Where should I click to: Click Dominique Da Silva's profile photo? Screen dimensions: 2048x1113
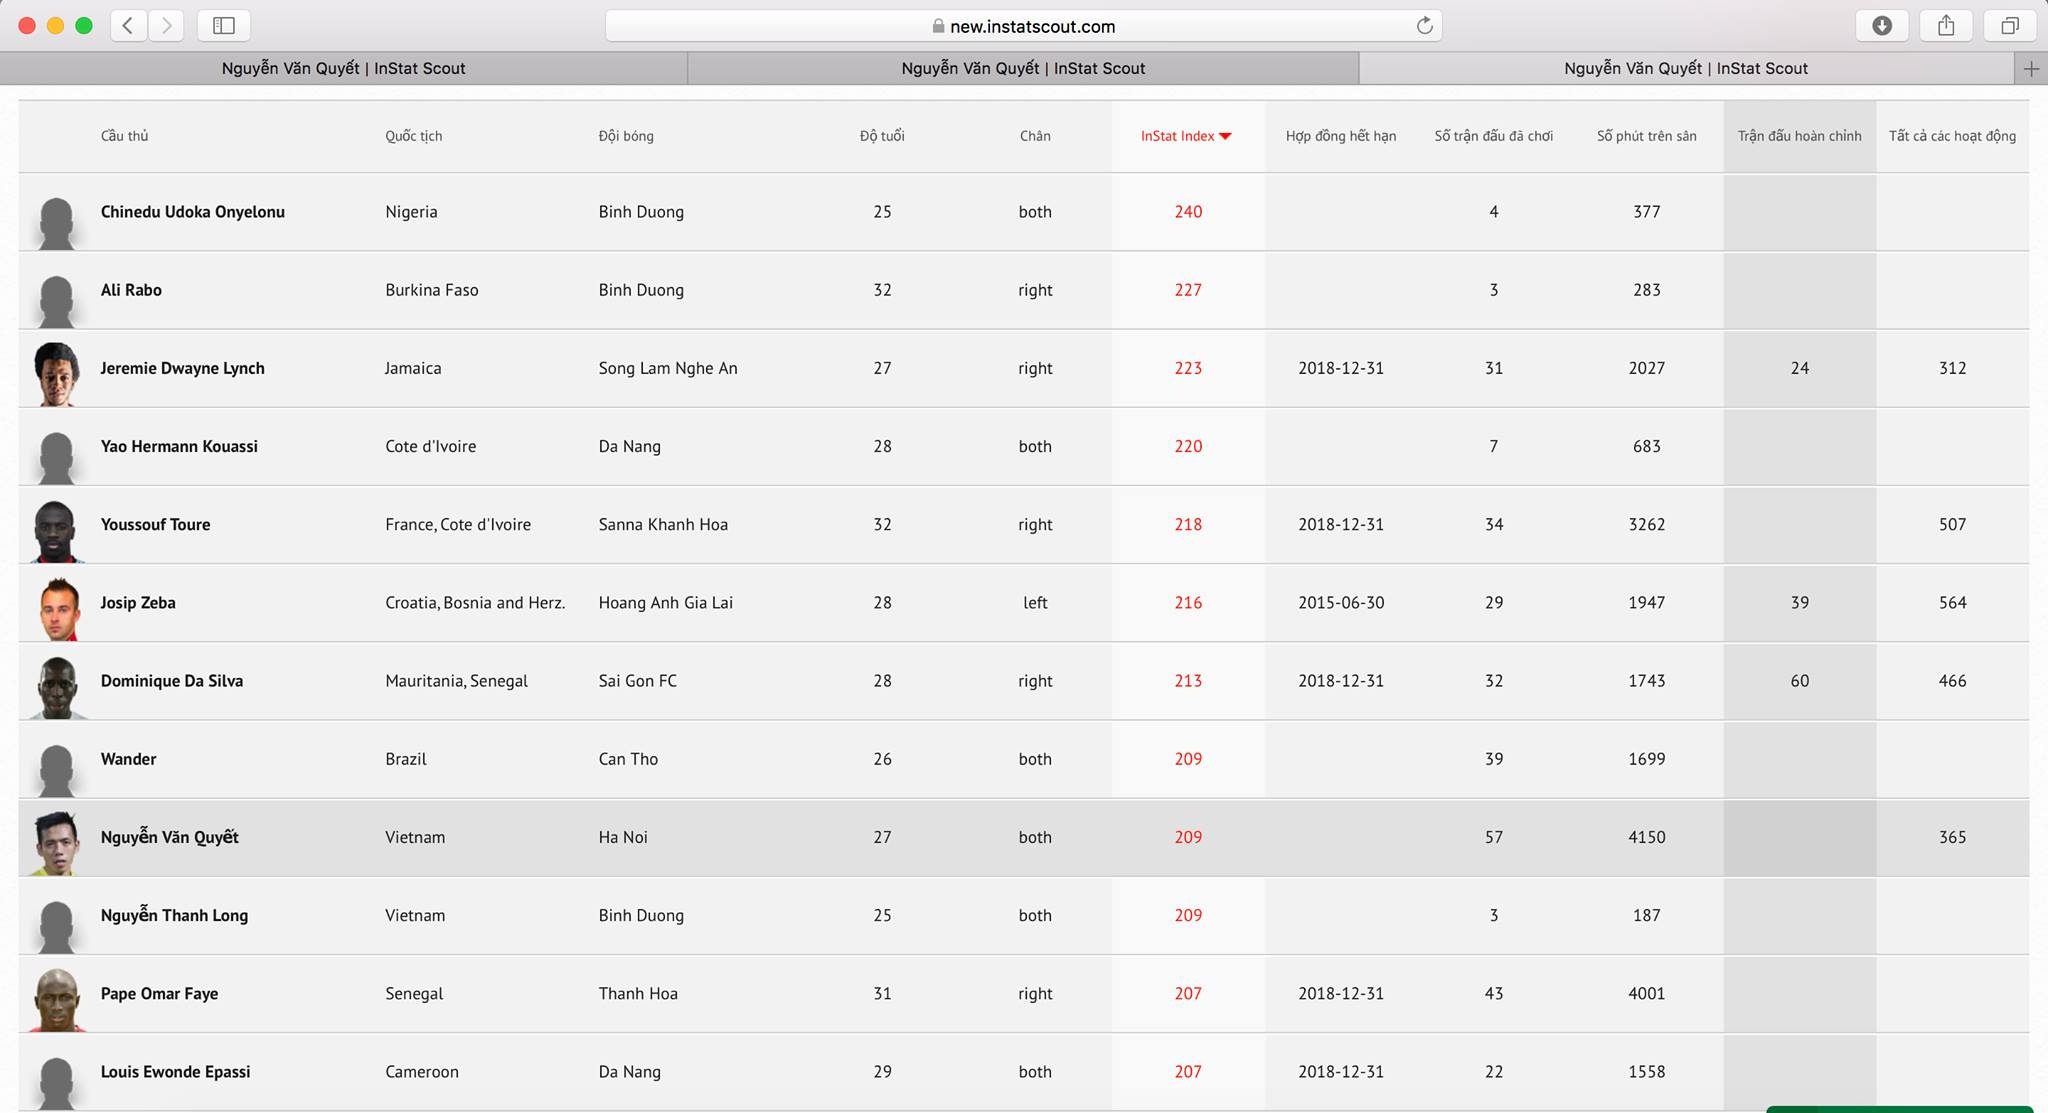coord(57,682)
